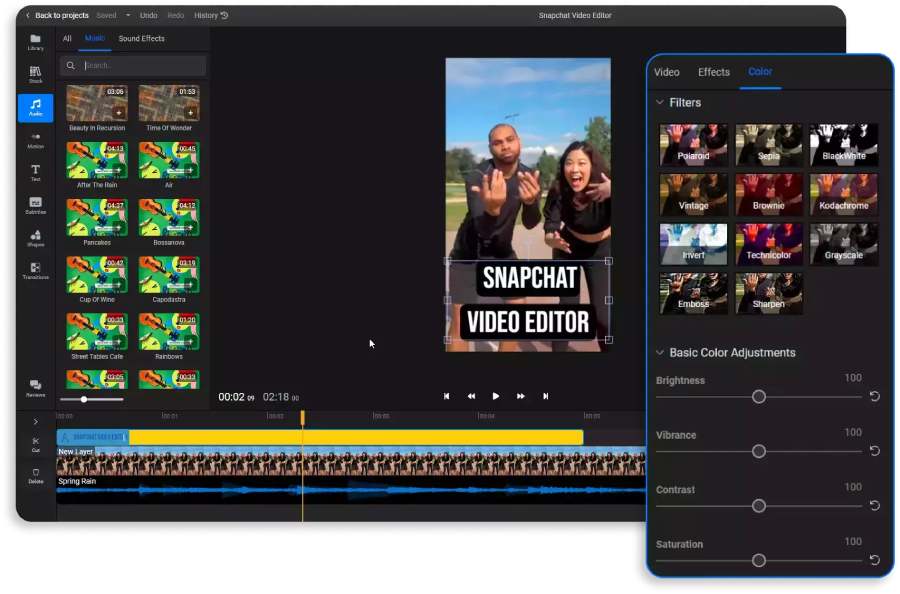Select the Cup Of Wine music track
The width and height of the screenshot is (900, 594).
tap(97, 274)
